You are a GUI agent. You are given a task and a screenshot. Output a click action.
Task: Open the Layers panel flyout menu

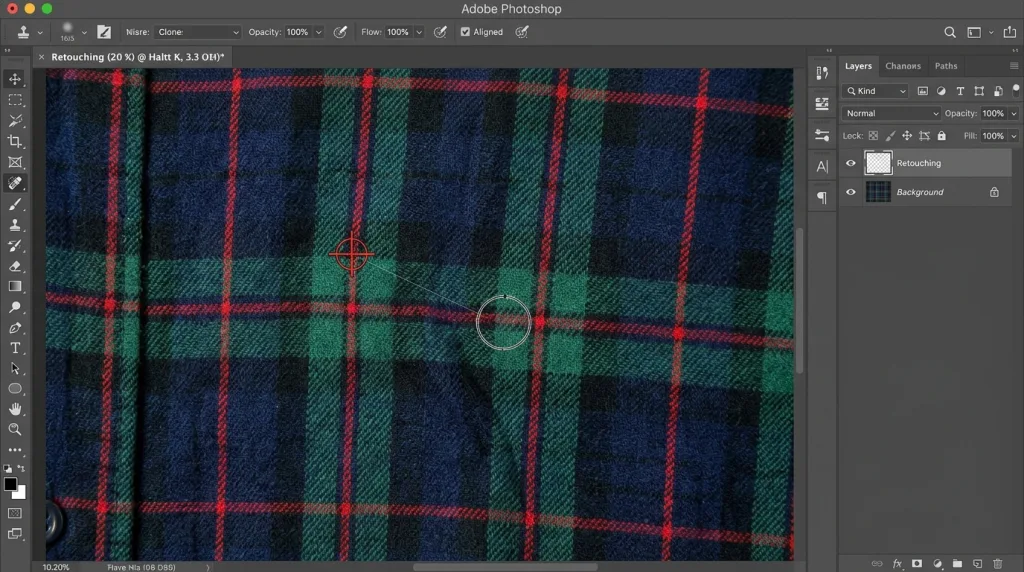pos(1014,66)
